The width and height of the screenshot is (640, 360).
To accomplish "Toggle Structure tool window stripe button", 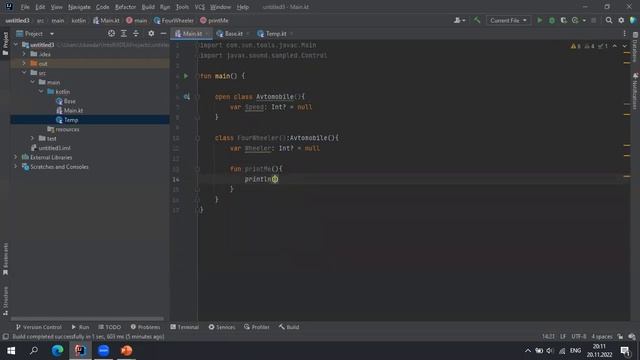I will 5,301.
